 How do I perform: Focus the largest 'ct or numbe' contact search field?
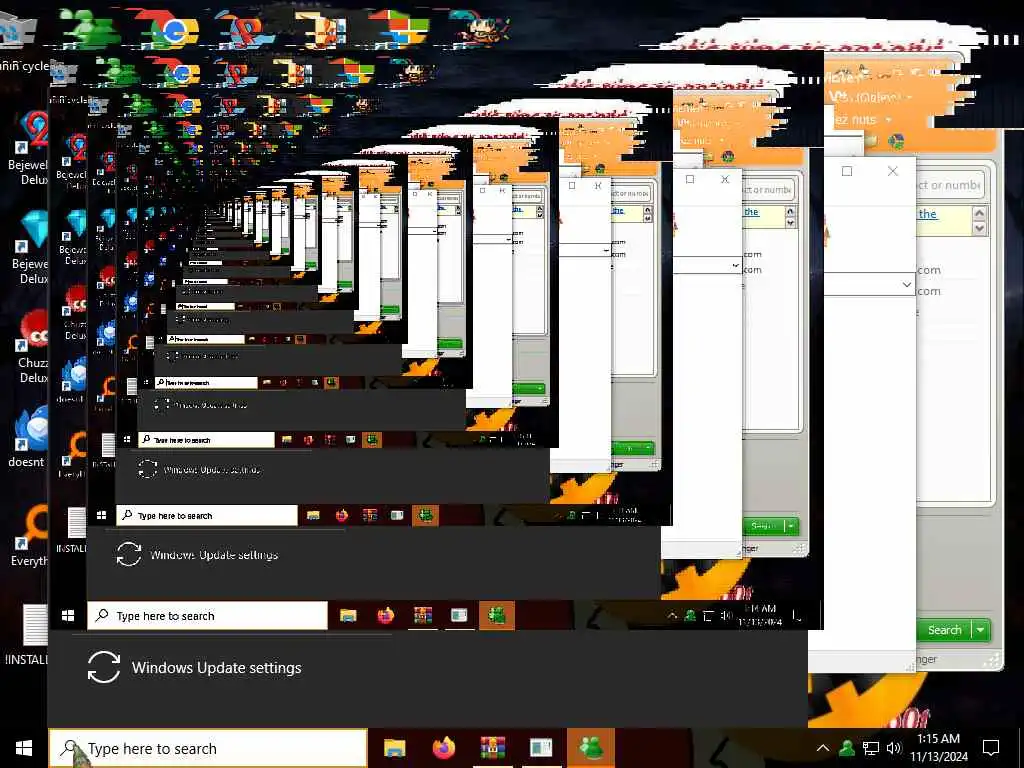[949, 185]
